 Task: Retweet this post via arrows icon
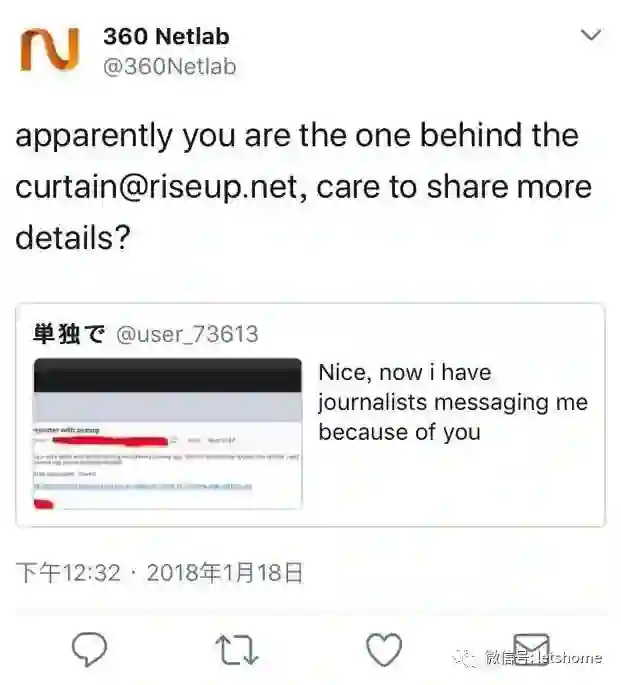[x=237, y=650]
